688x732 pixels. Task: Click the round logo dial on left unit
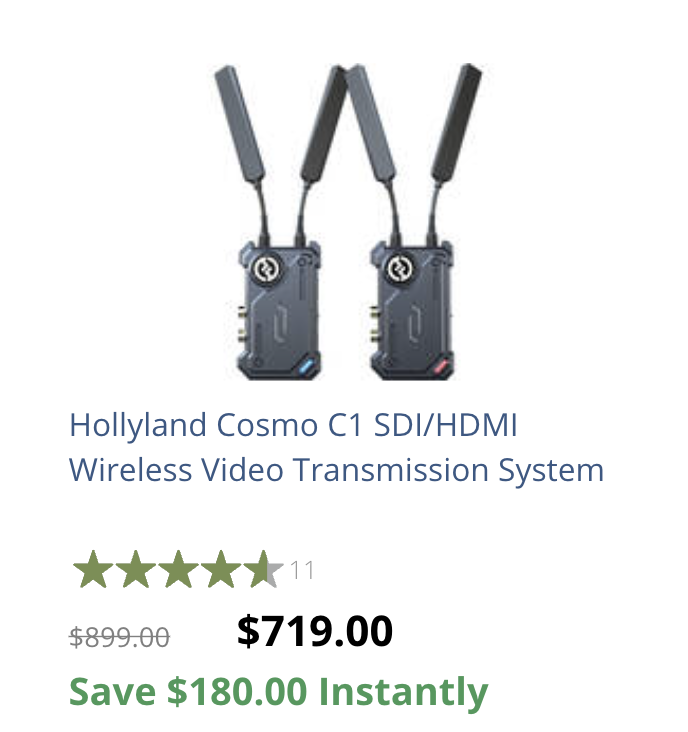(267, 269)
